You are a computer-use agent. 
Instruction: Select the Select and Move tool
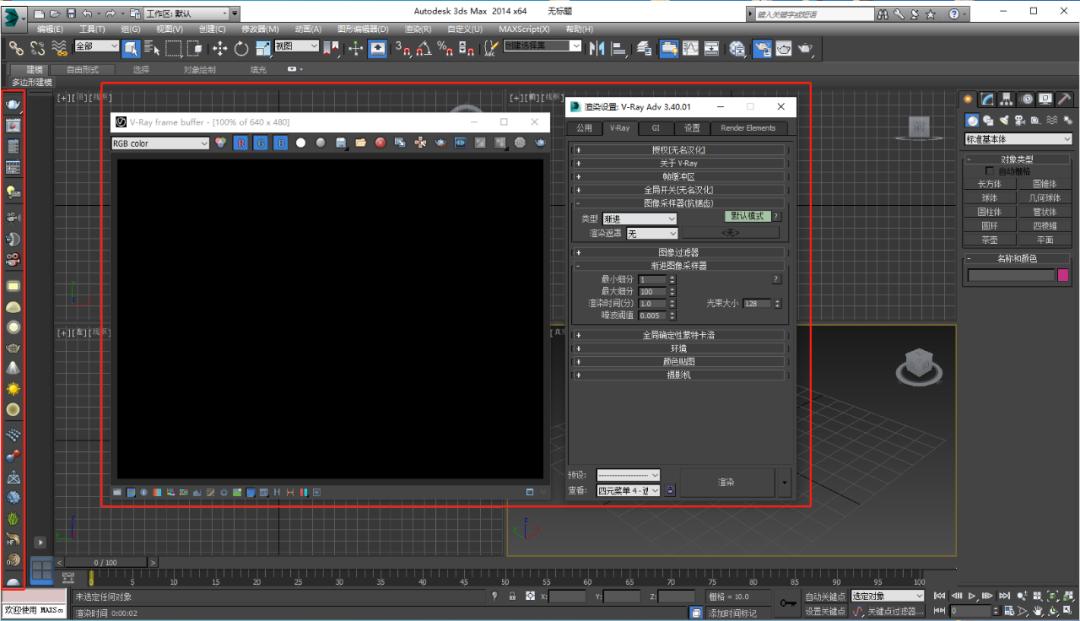point(220,48)
